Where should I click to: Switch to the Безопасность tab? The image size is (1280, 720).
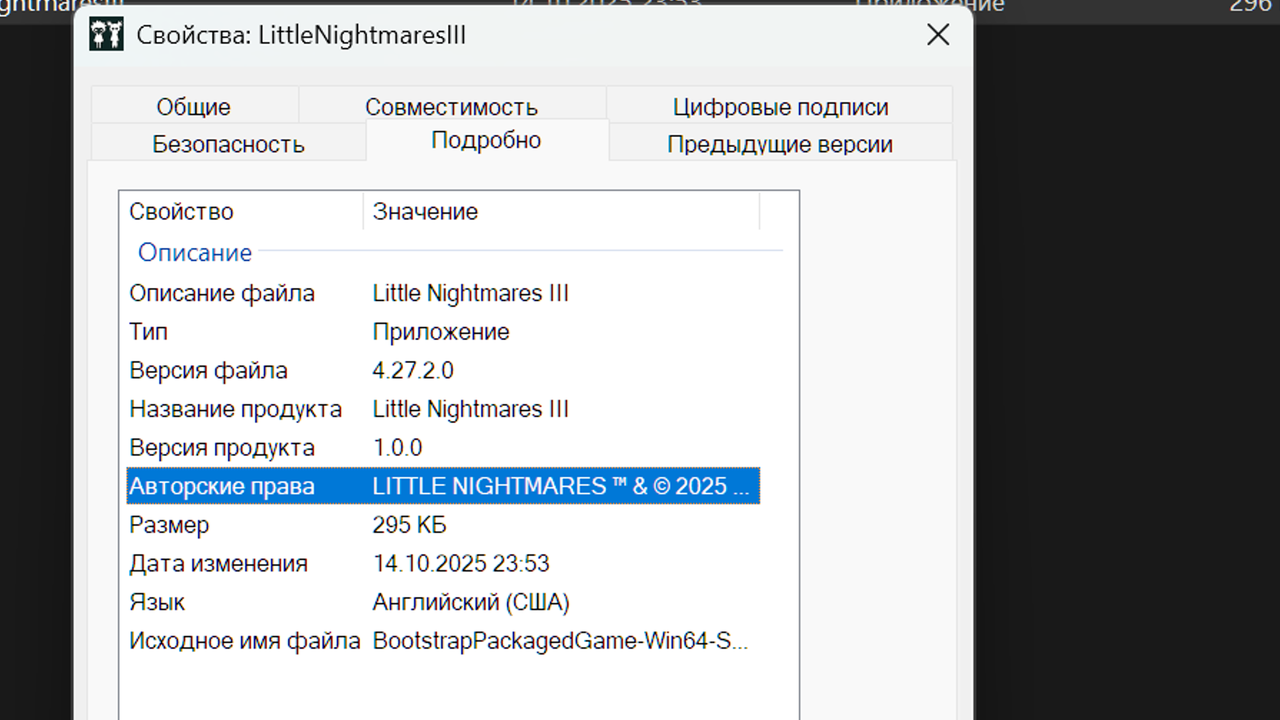tap(228, 143)
